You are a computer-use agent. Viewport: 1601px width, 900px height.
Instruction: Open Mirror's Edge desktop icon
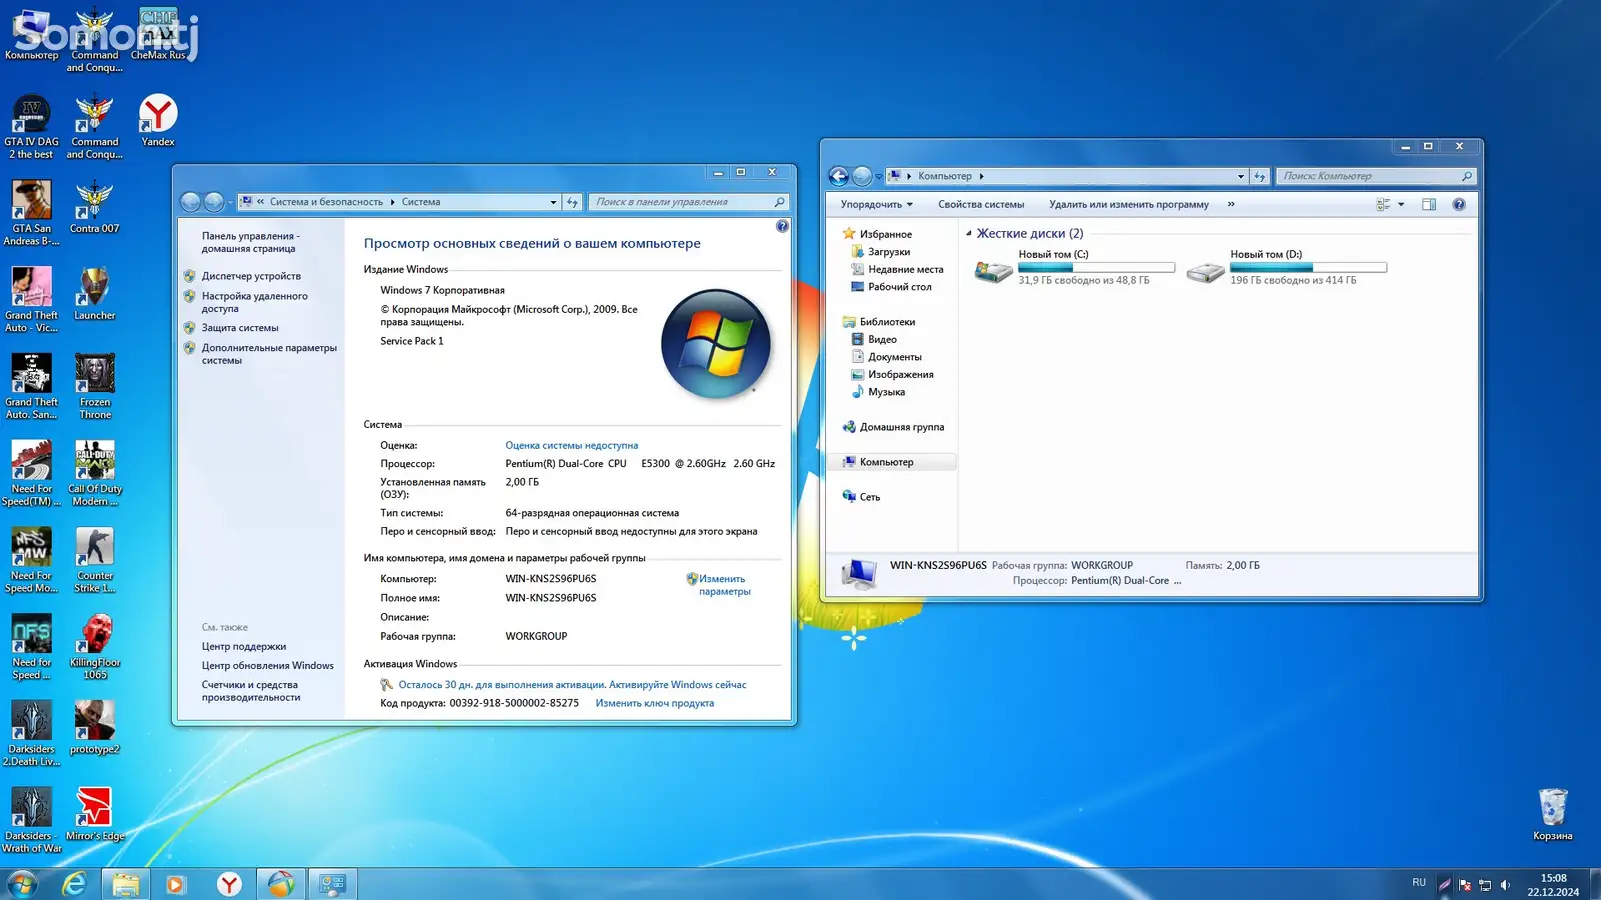(94, 814)
